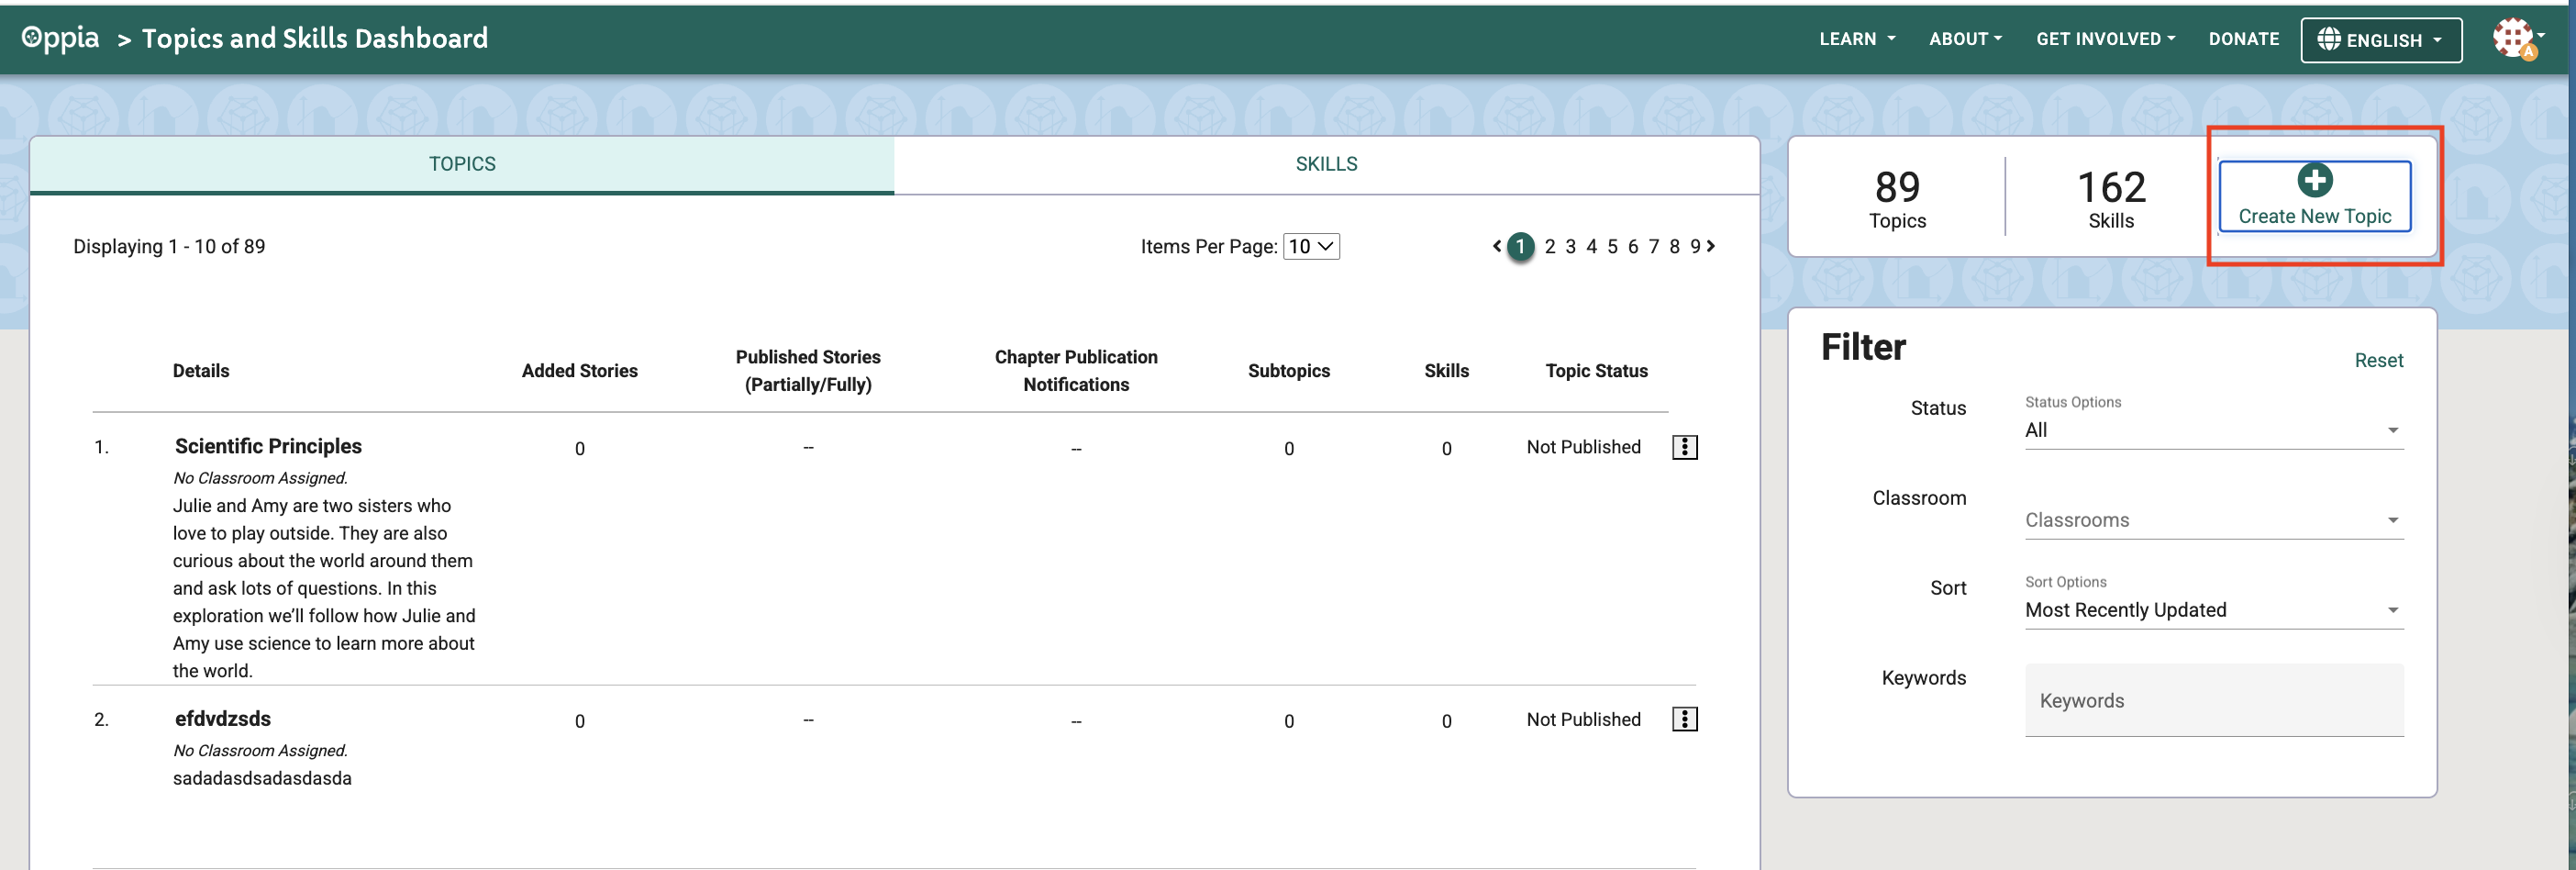Image resolution: width=2576 pixels, height=870 pixels.
Task: Click the globe icon for language
Action: click(2329, 39)
